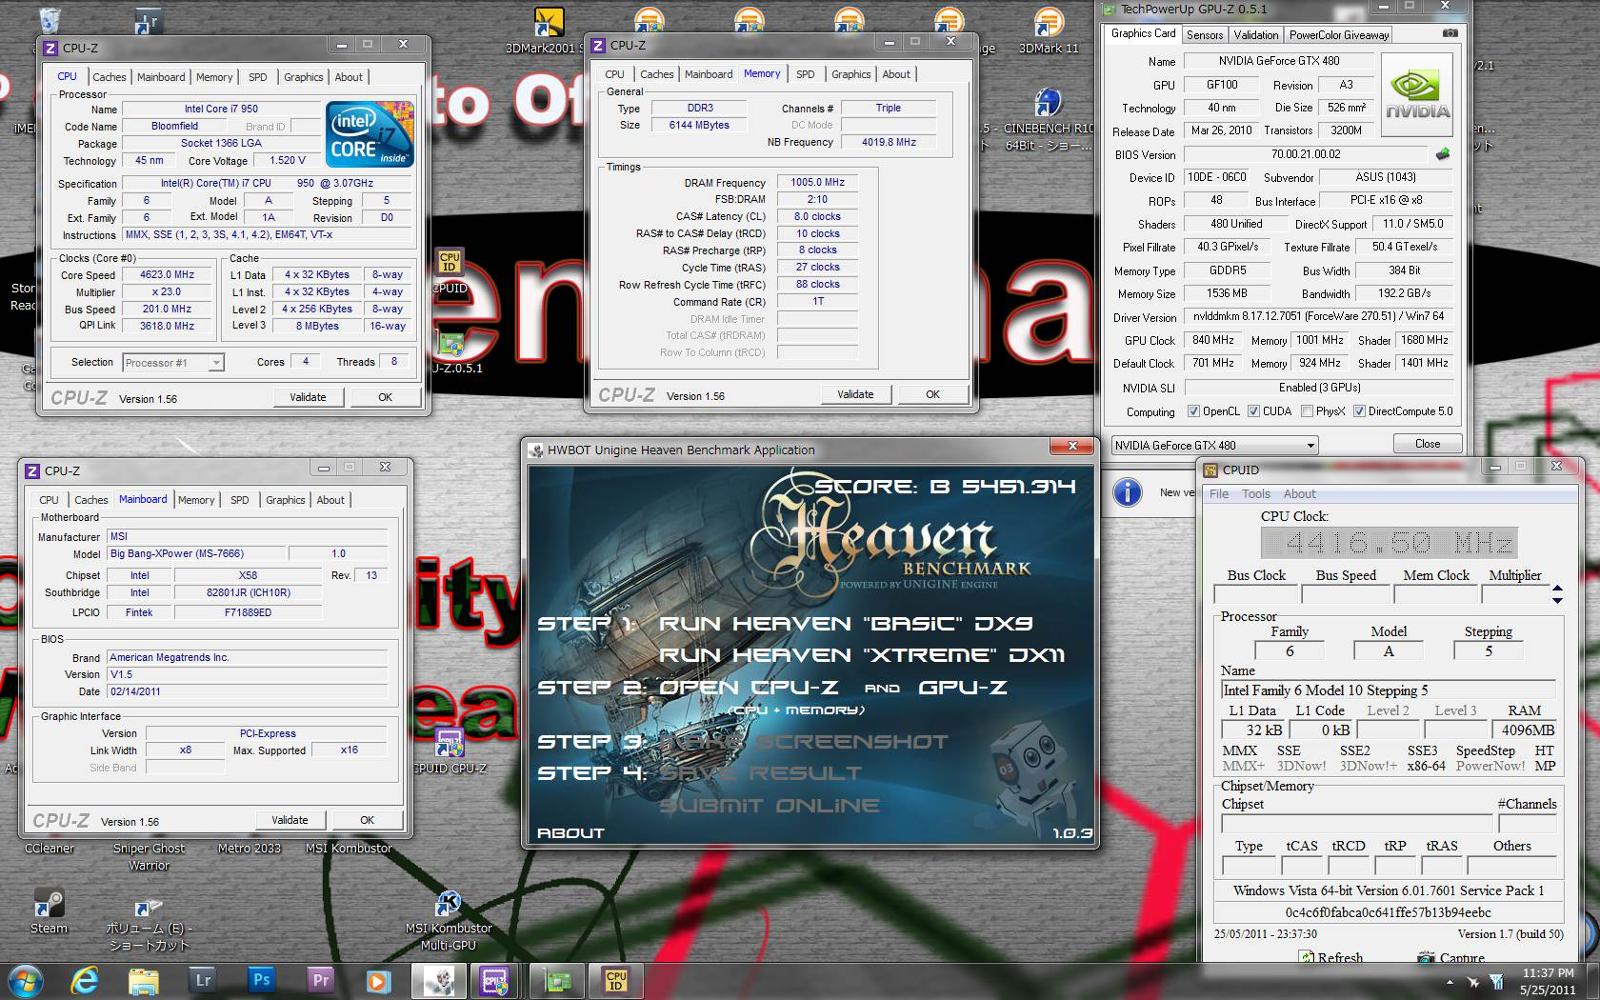The width and height of the screenshot is (1600, 1000).
Task: Switch to the GPU-Z taskbar button
Action: point(557,981)
